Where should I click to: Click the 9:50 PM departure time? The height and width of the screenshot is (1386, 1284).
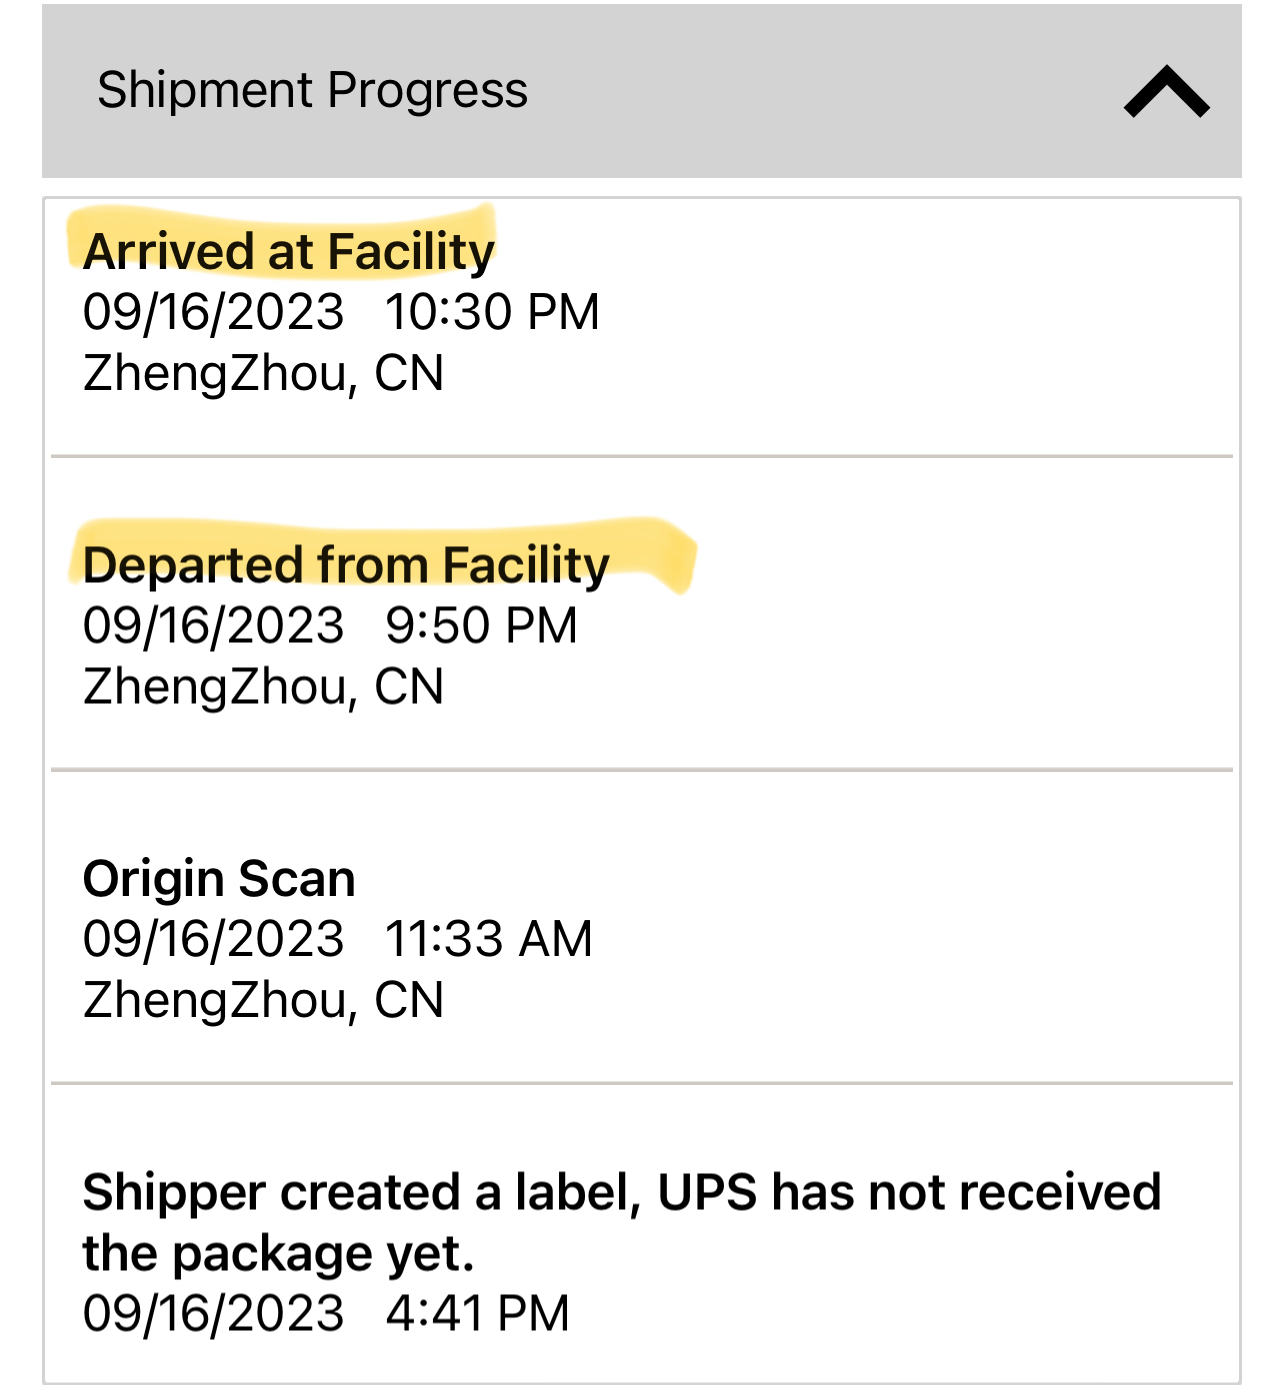(481, 626)
